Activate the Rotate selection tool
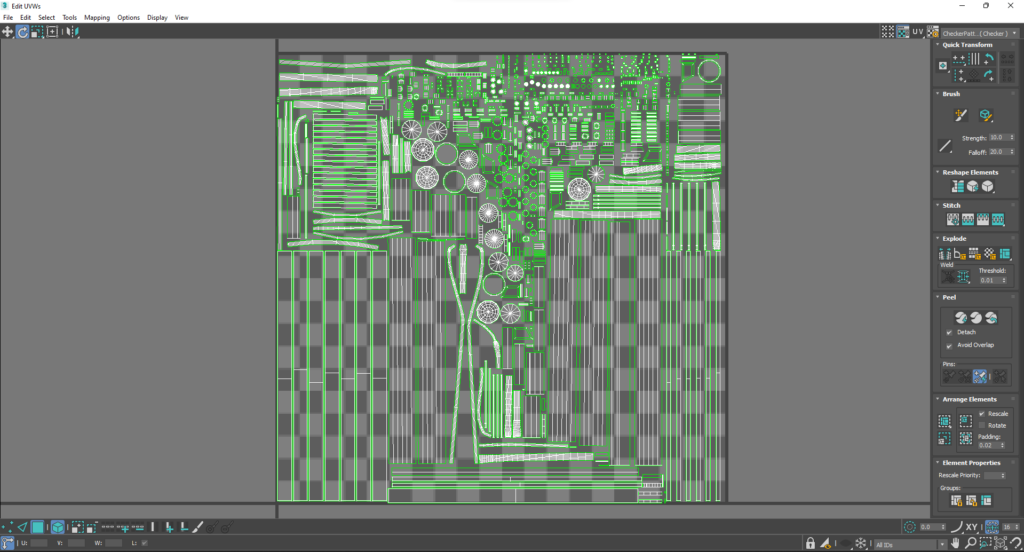 [x=22, y=31]
